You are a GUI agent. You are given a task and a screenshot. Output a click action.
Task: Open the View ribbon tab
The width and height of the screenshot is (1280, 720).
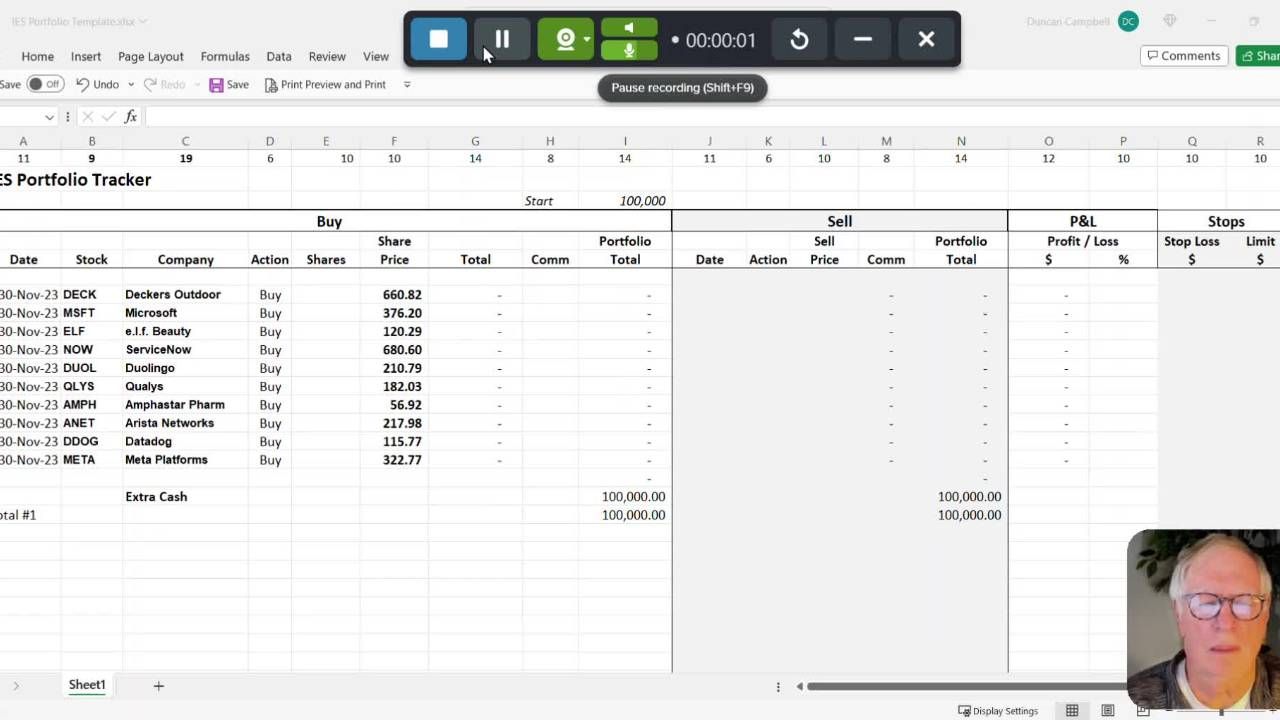click(x=376, y=56)
